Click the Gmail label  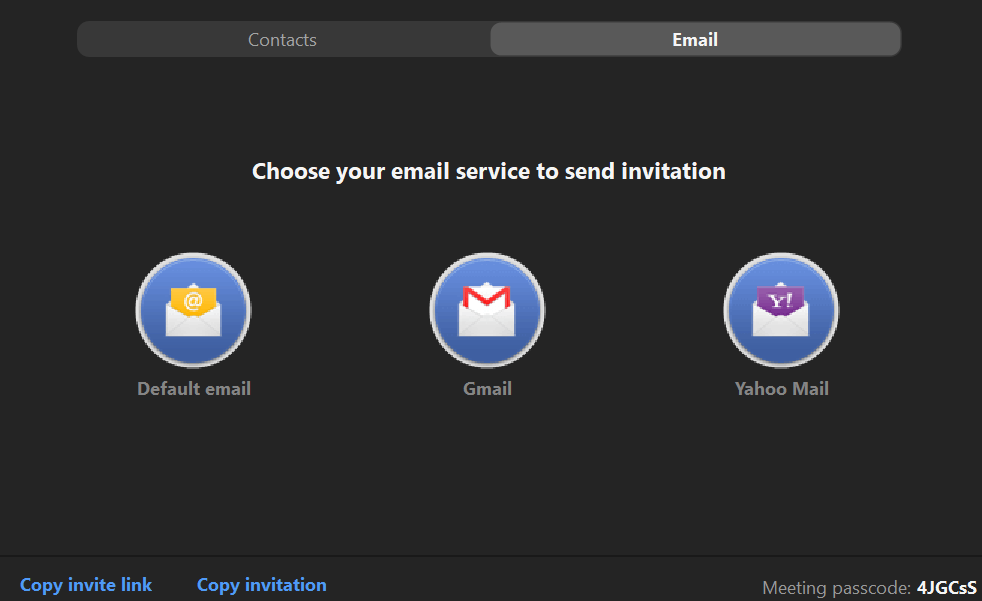click(x=487, y=389)
